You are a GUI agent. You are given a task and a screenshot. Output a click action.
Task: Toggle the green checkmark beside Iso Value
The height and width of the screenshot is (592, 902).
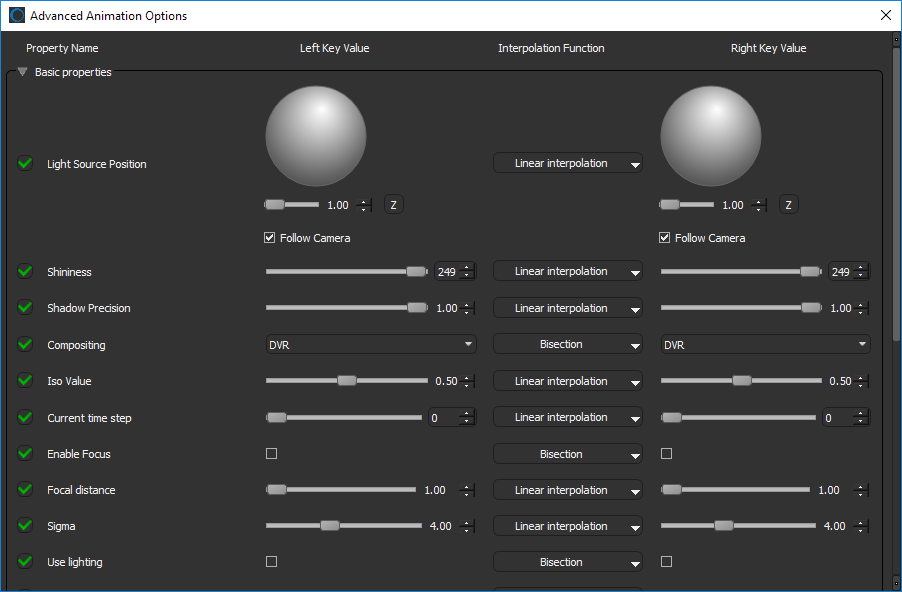tap(25, 381)
